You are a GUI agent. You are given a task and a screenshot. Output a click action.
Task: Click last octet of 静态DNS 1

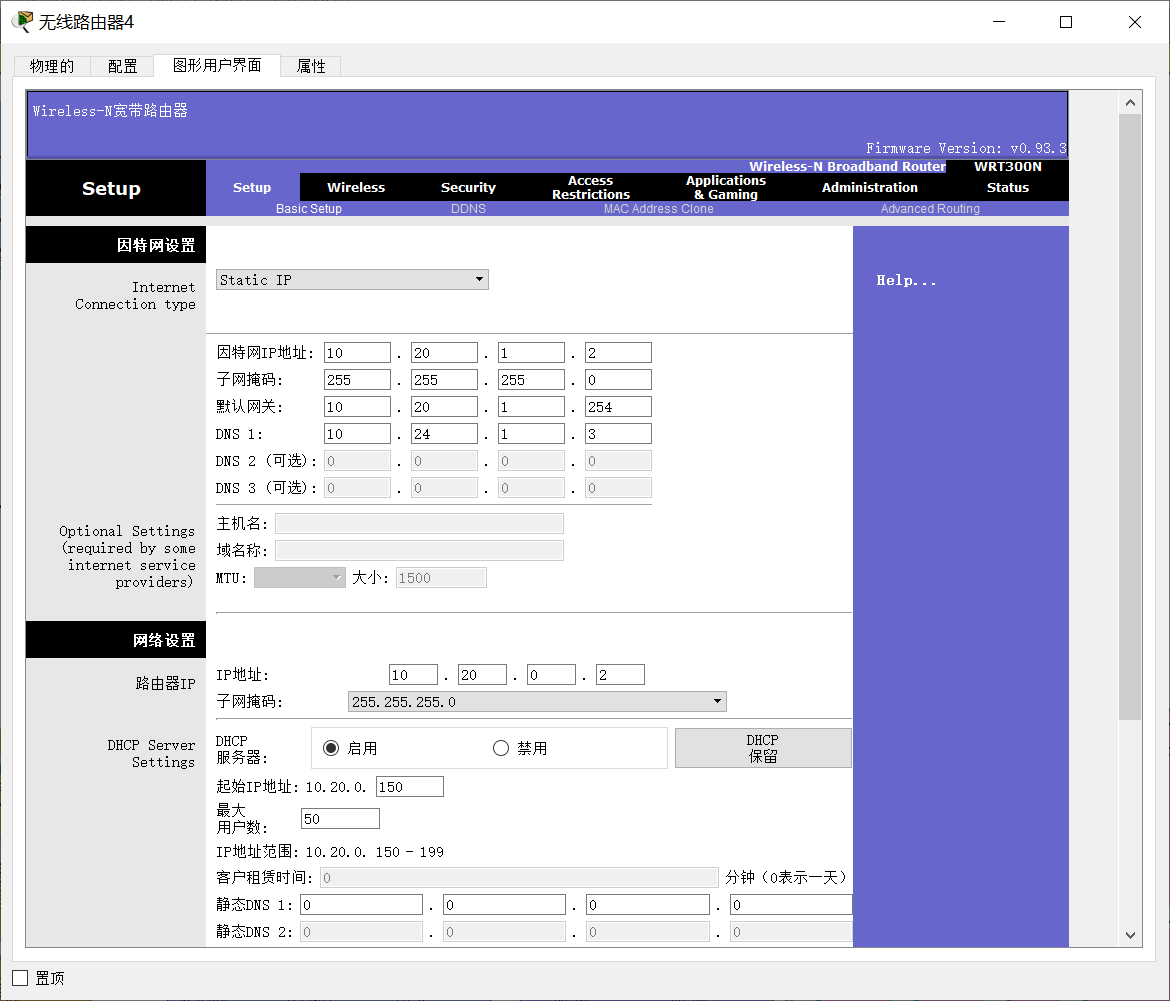point(791,905)
